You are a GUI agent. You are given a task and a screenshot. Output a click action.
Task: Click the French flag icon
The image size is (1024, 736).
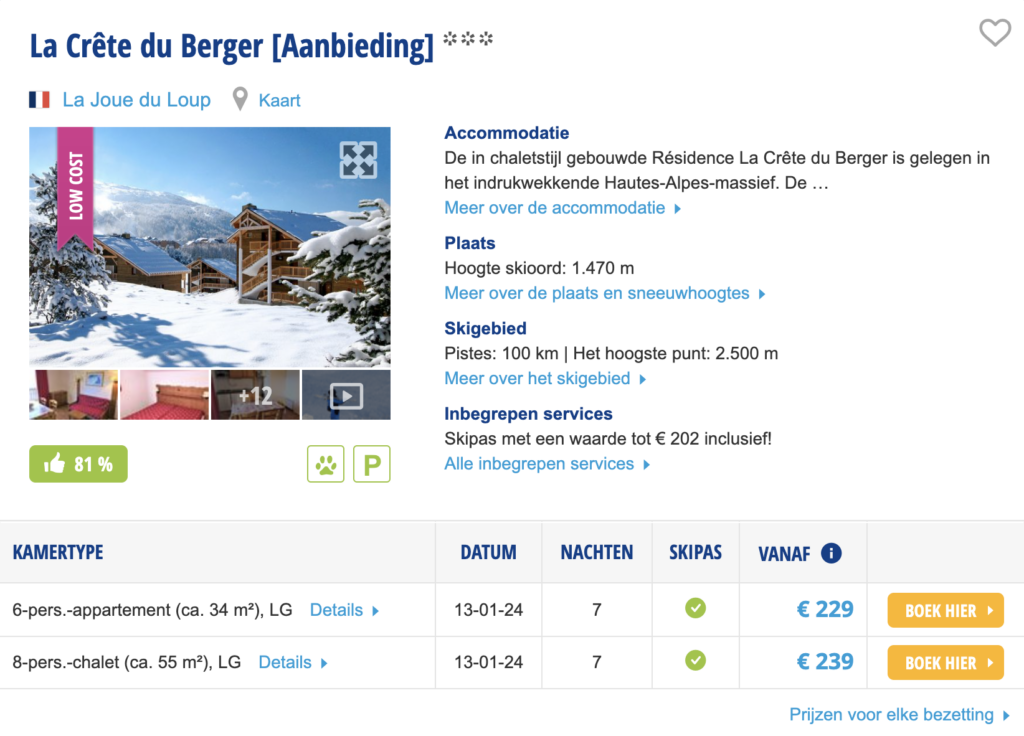40,100
